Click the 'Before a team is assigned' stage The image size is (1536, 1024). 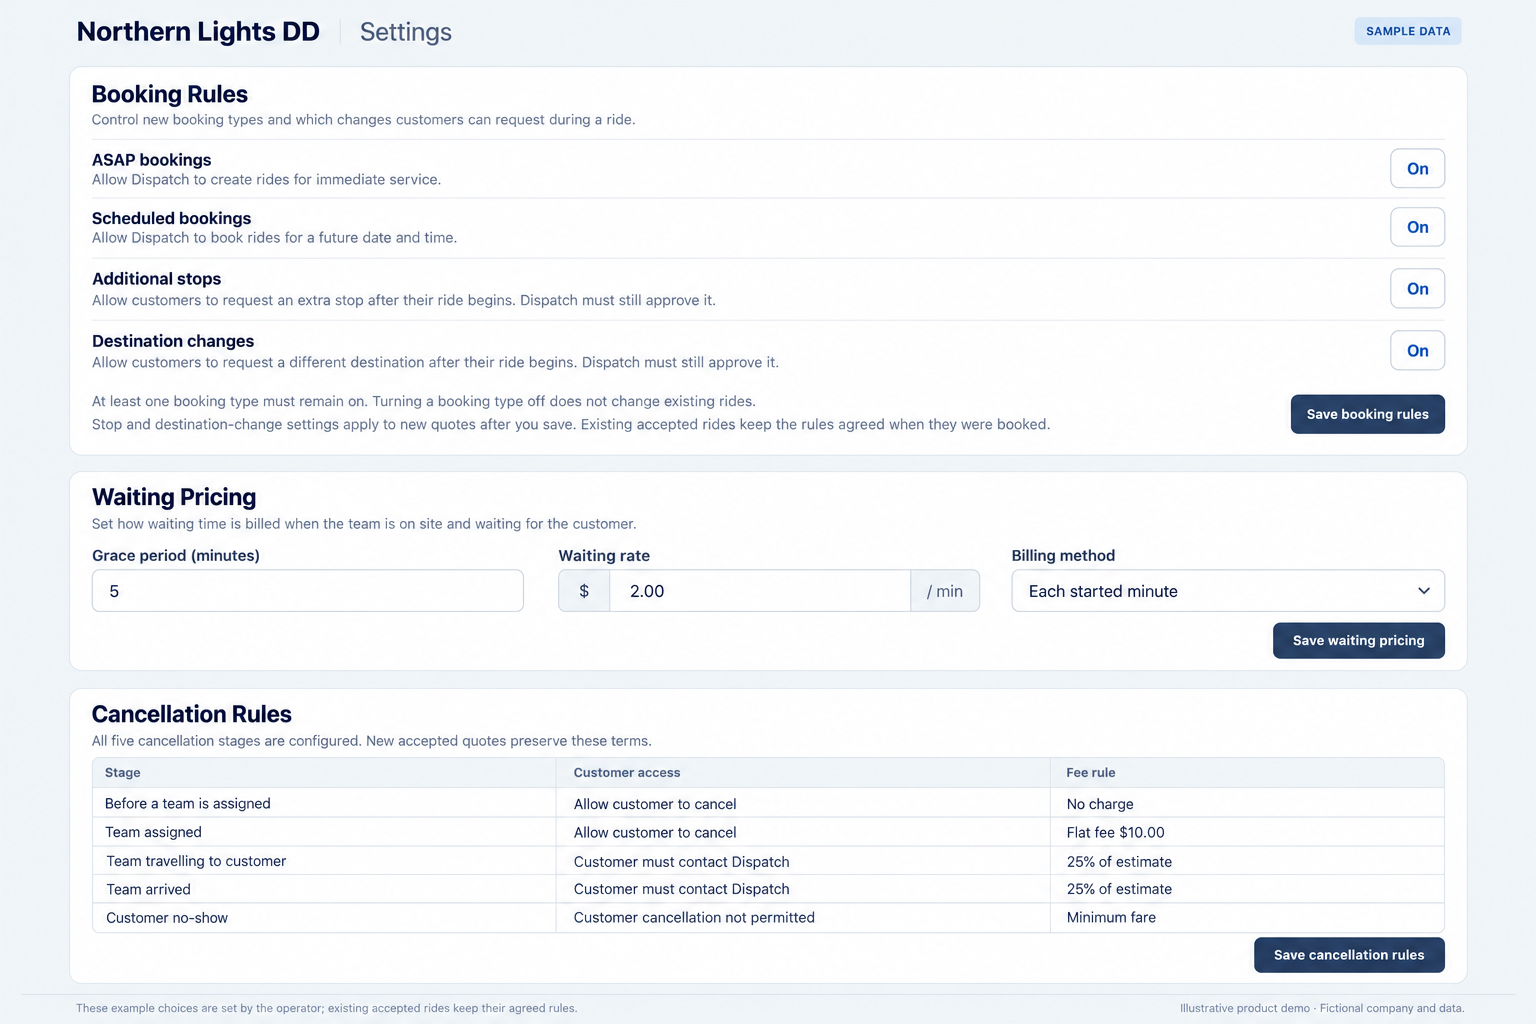188,803
